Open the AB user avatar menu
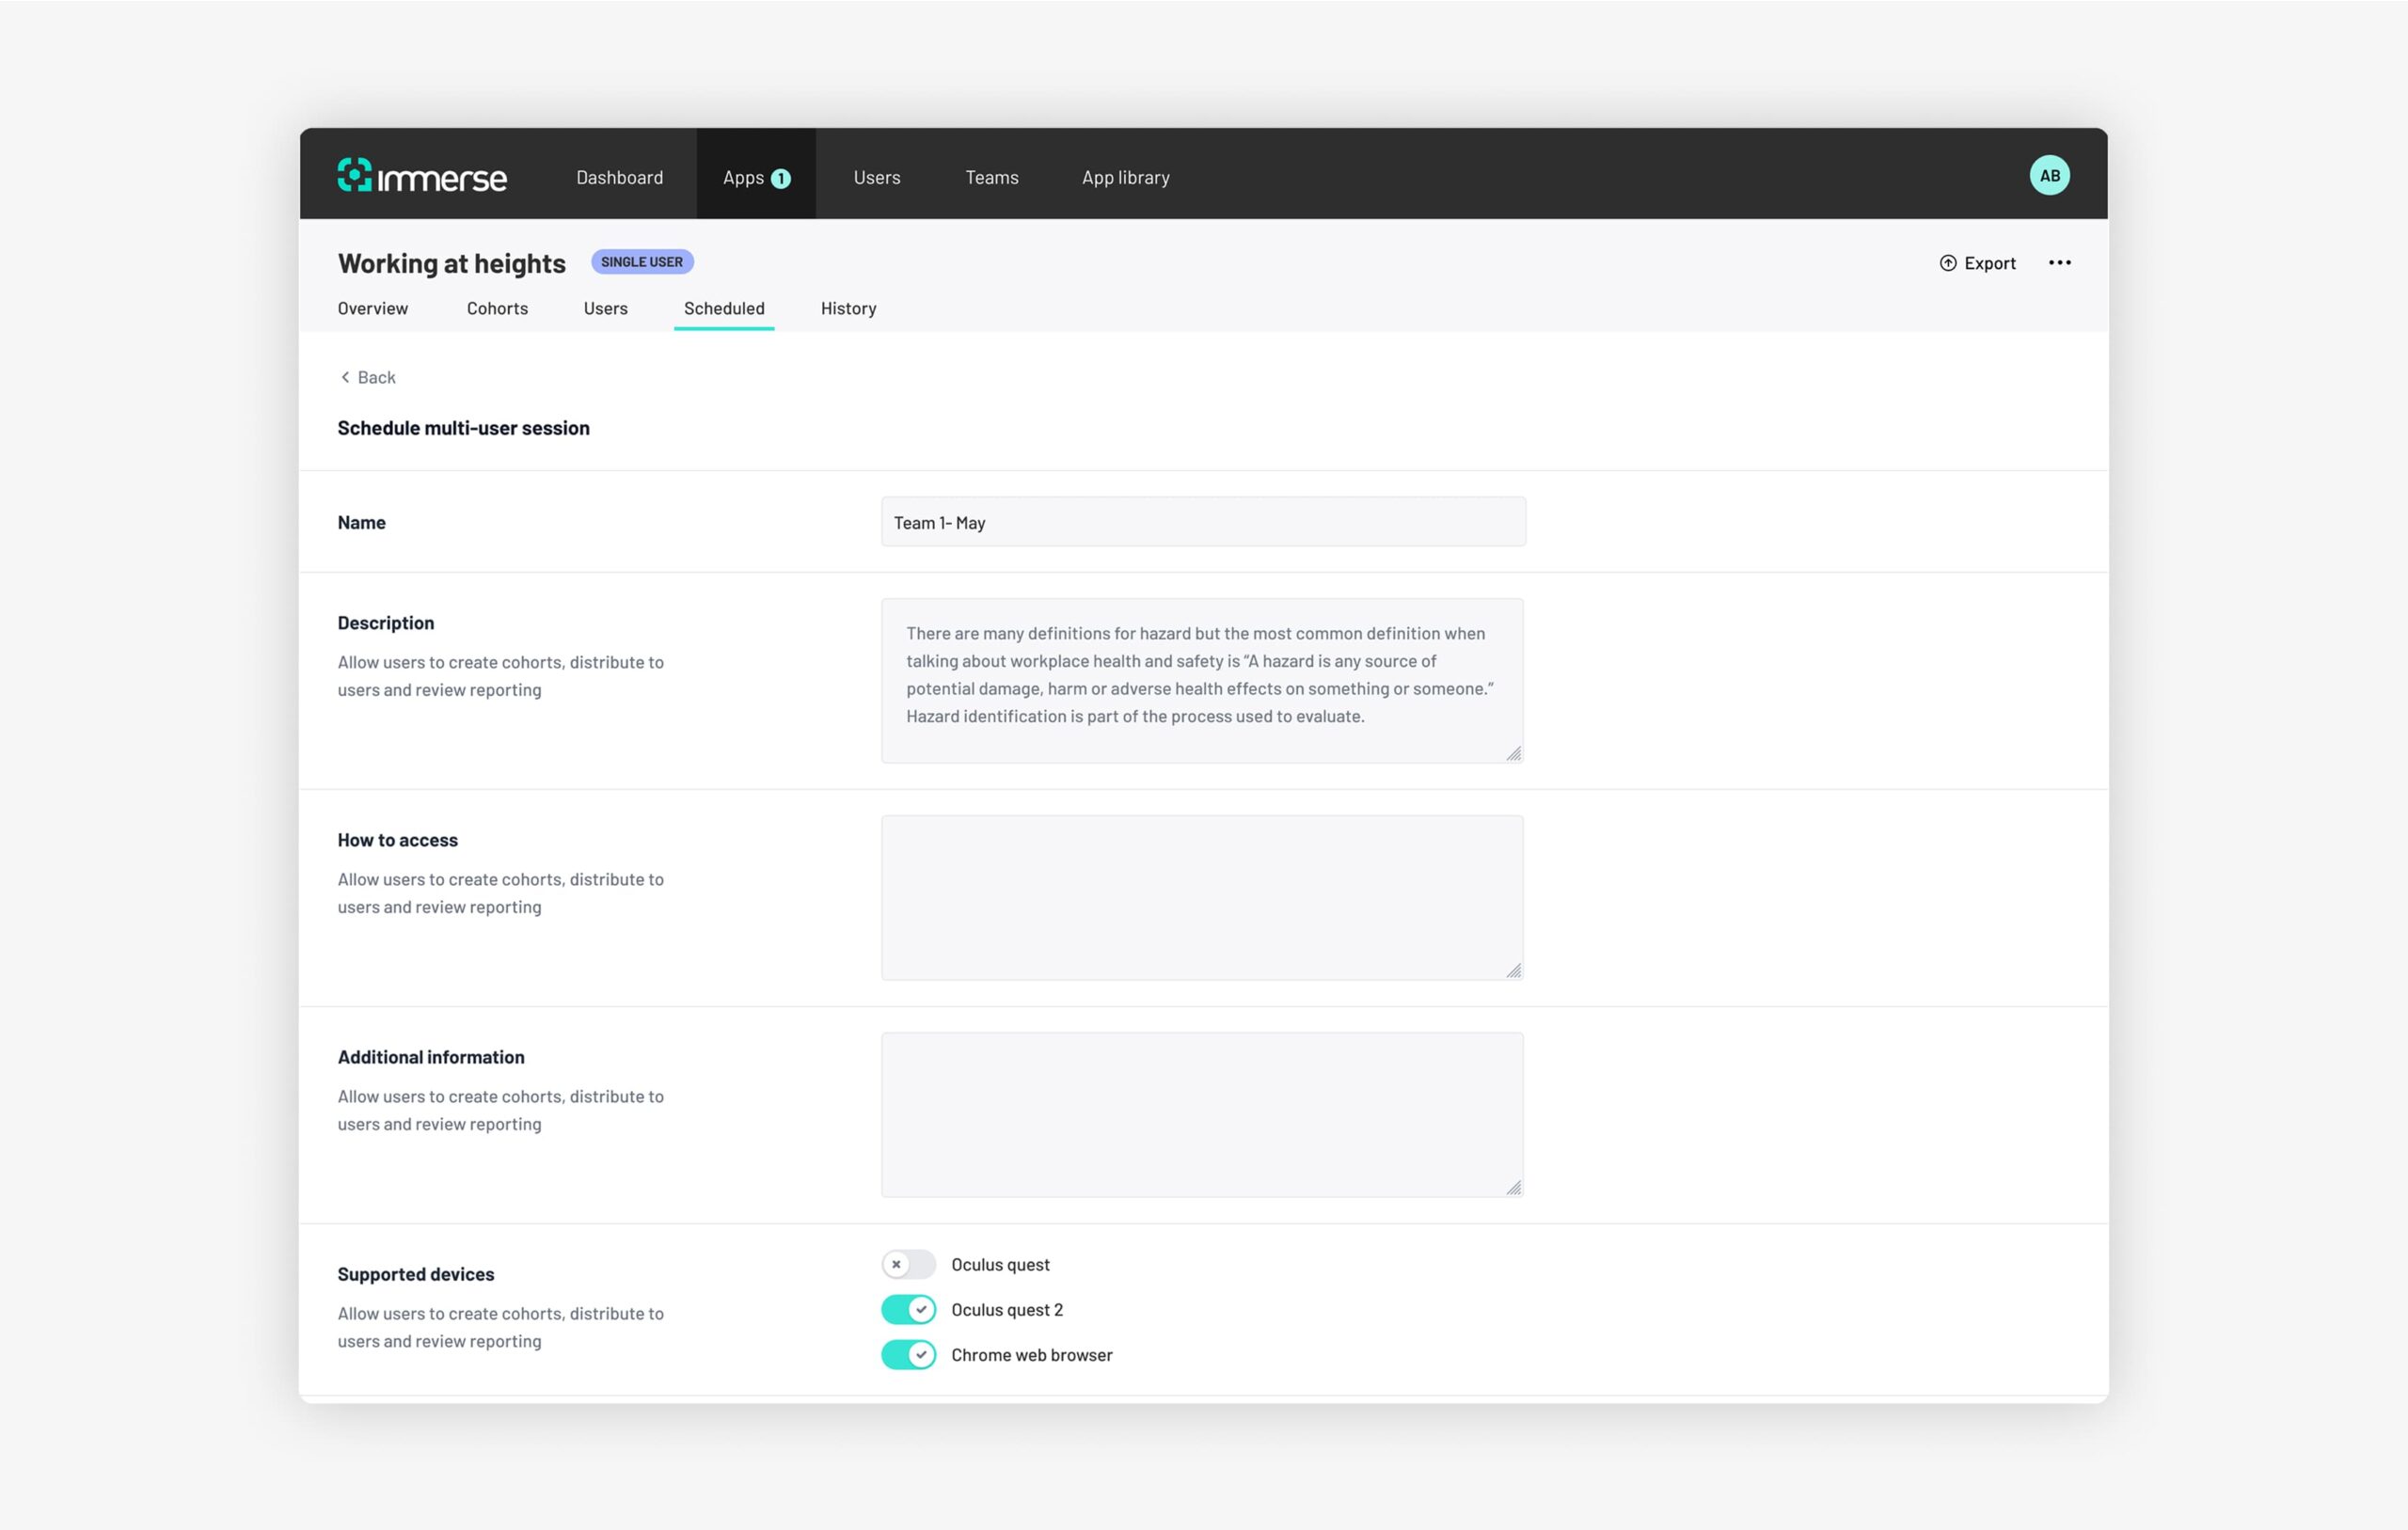The image size is (2408, 1530). pos(2049,176)
